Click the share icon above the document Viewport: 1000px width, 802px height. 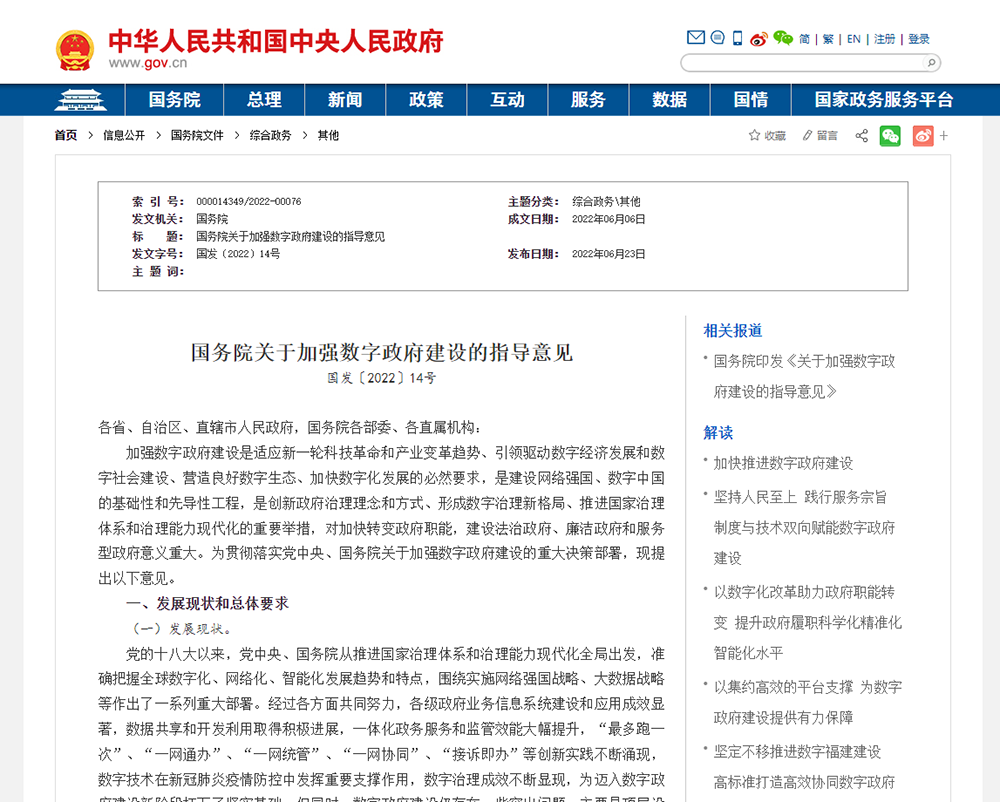click(861, 135)
